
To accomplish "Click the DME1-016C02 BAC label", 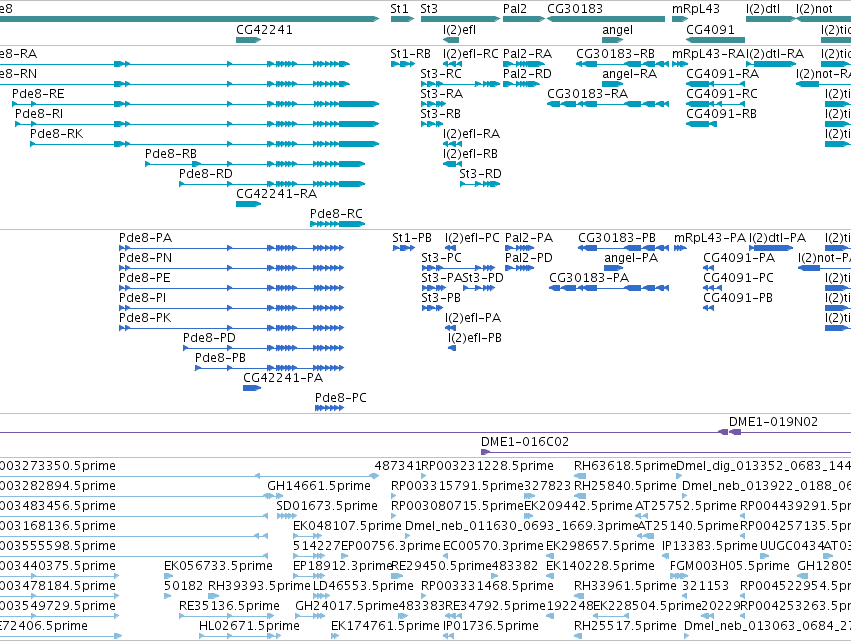I will (525, 442).
